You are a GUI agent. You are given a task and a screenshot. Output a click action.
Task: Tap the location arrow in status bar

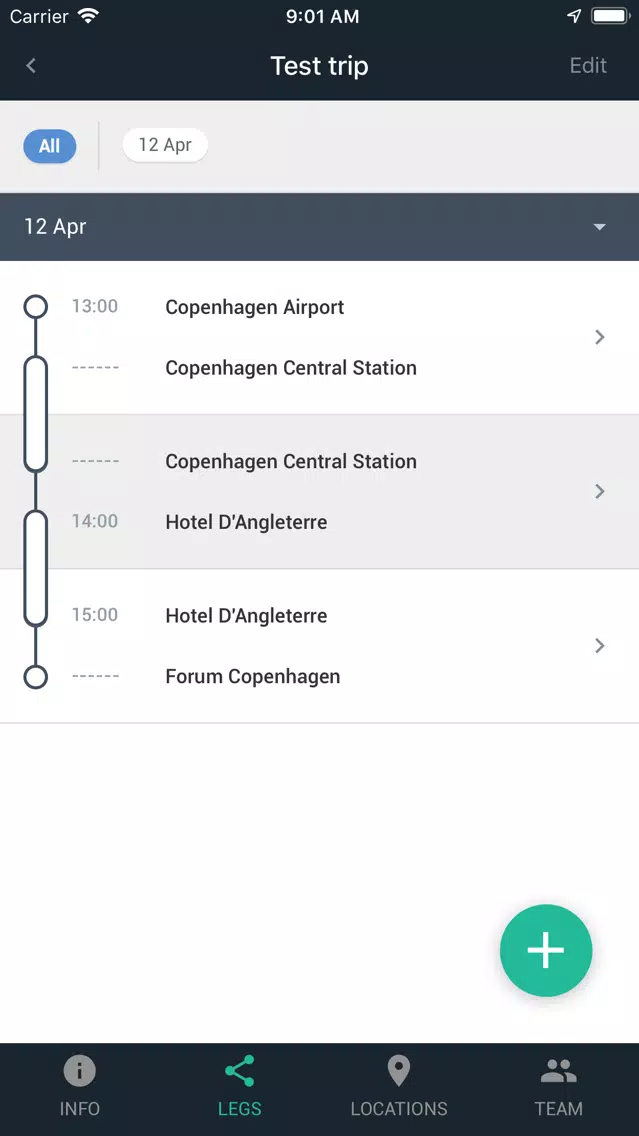(x=574, y=16)
